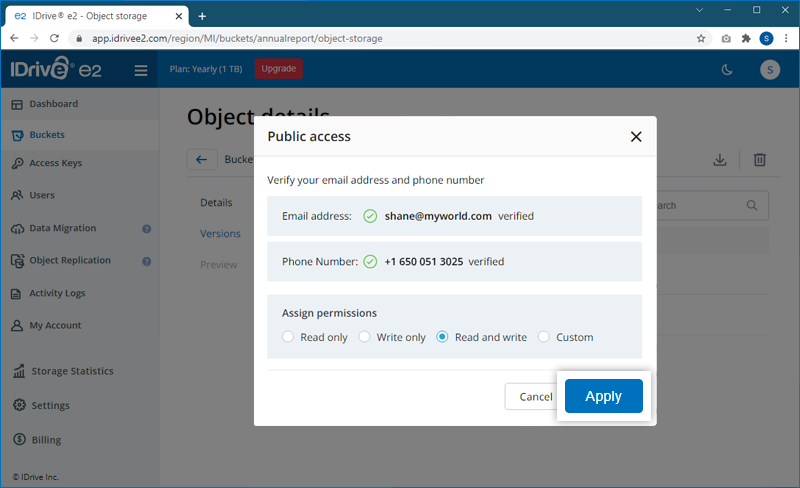Toggle dark mode moon icon

click(x=726, y=69)
